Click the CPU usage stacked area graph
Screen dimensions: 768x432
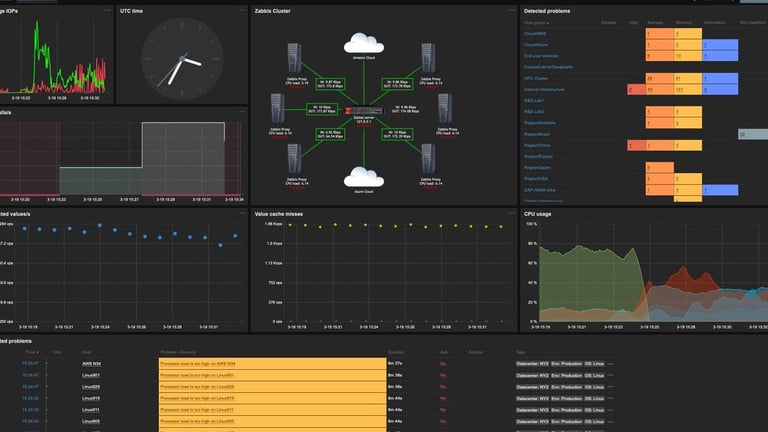click(x=653, y=273)
